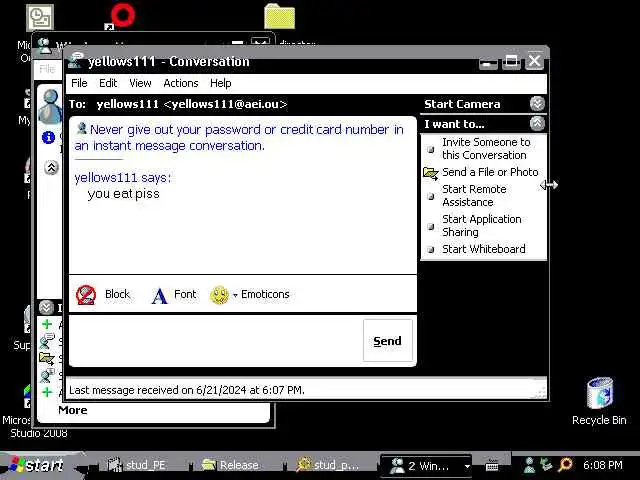Open the Font settings icon
Screen dimensions: 640x480
[160, 295]
